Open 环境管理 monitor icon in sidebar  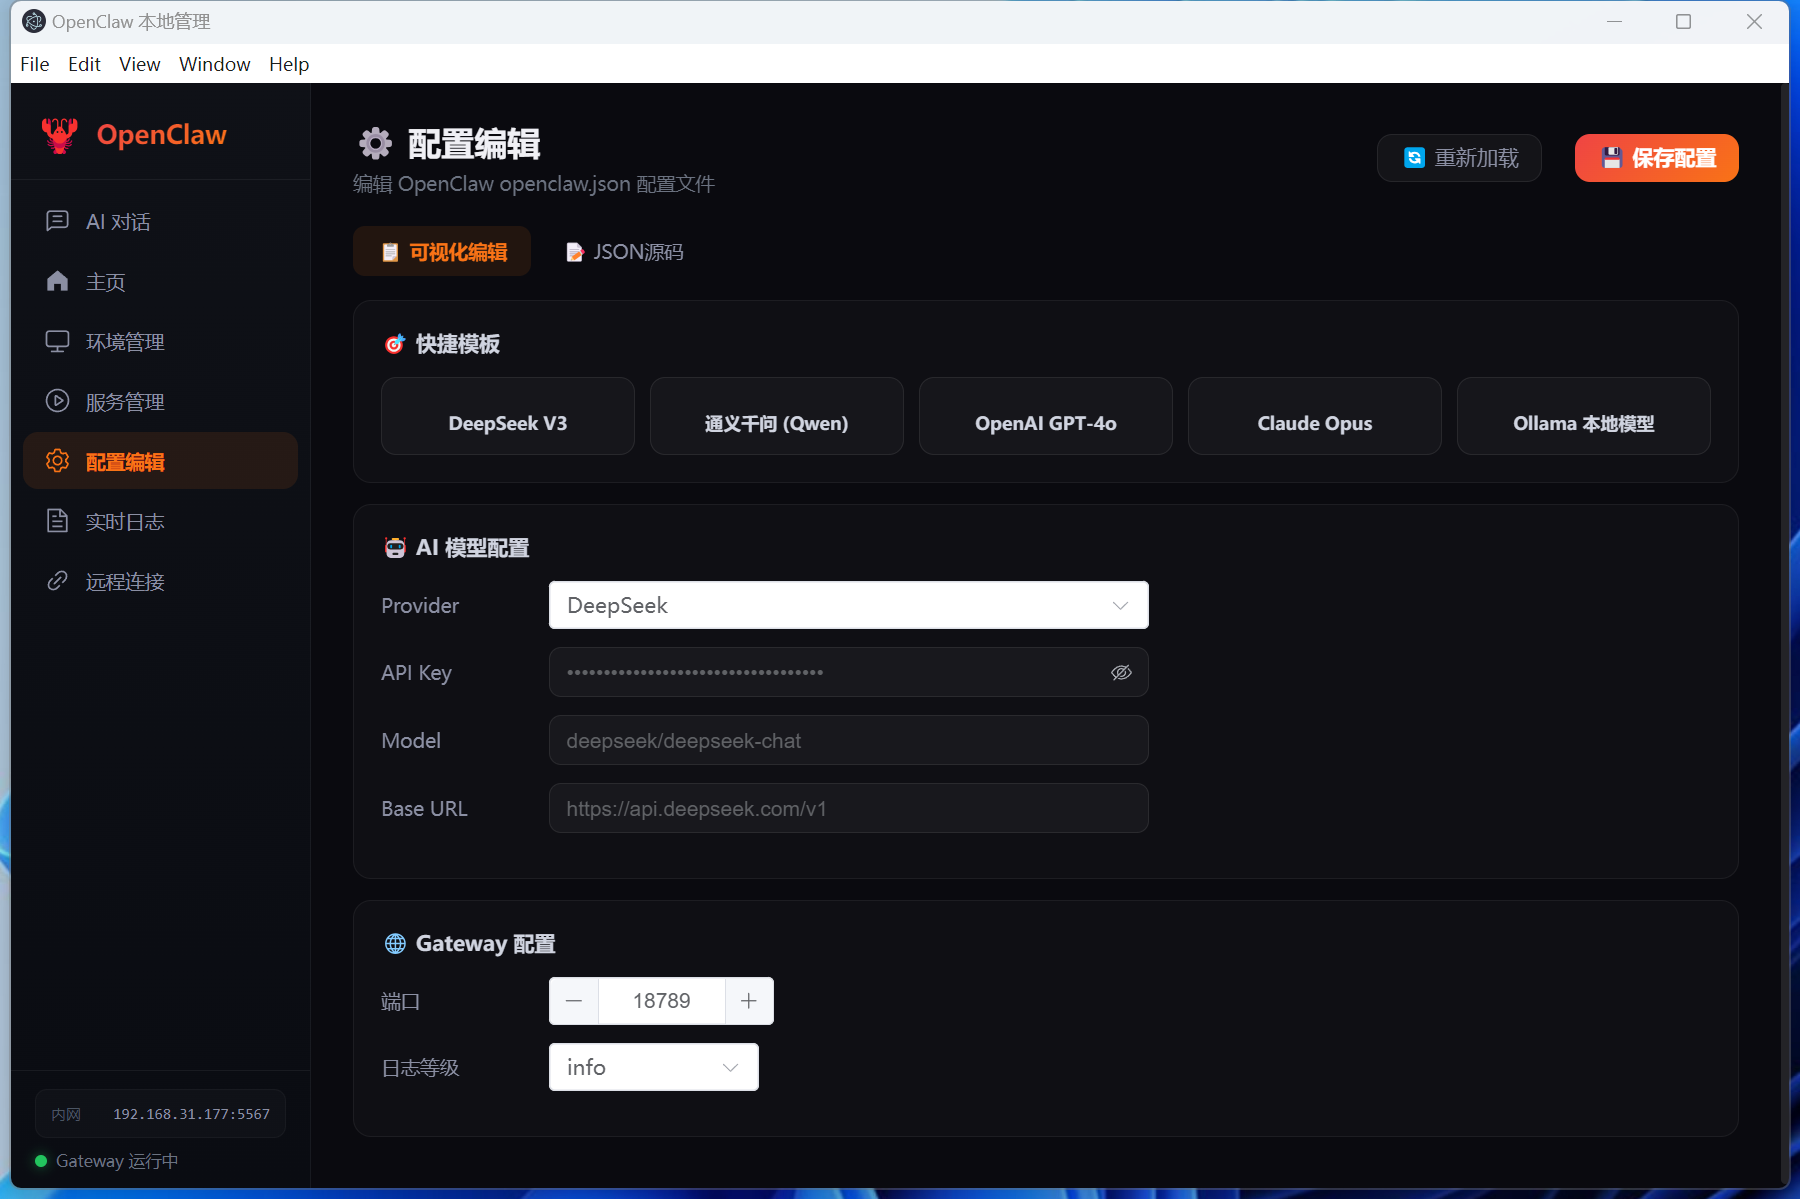(x=58, y=341)
